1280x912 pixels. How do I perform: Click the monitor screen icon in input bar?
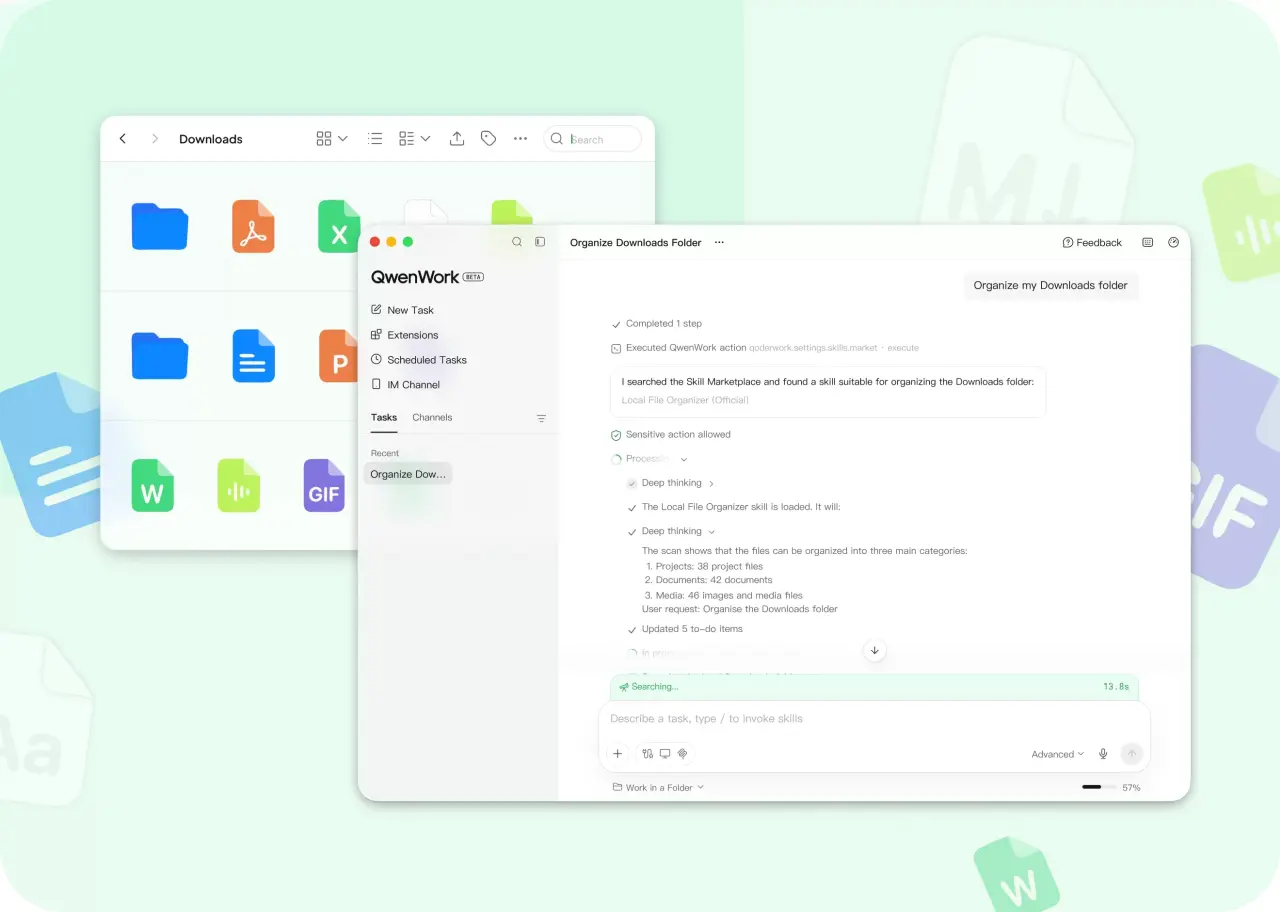(665, 754)
